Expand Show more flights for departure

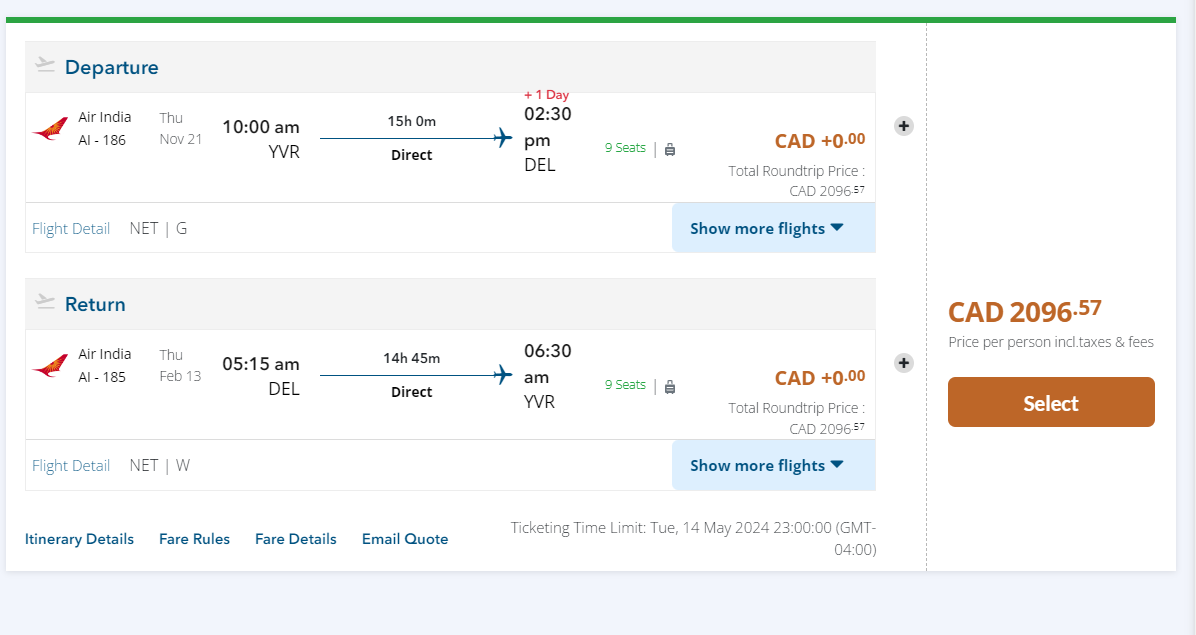point(767,228)
